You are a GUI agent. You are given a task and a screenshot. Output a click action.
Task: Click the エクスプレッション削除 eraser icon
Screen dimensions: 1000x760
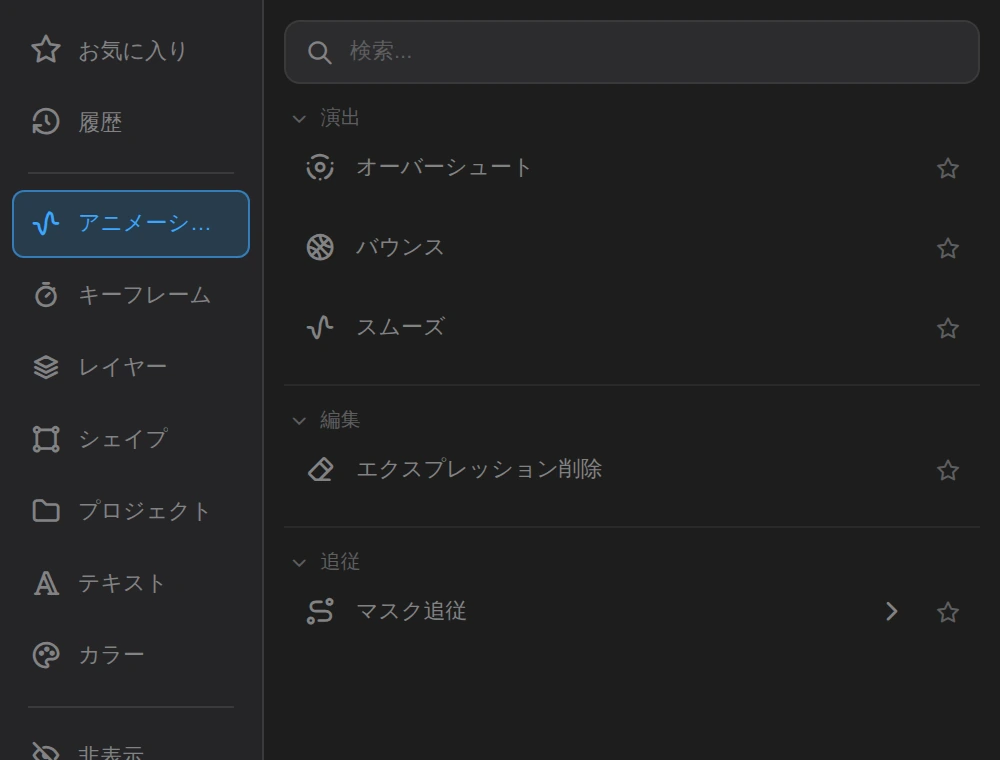[x=320, y=469]
